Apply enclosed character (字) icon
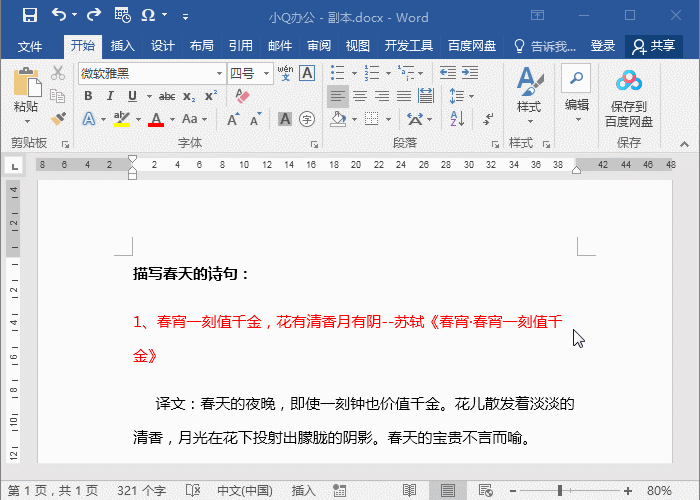The image size is (700, 500). [x=307, y=119]
